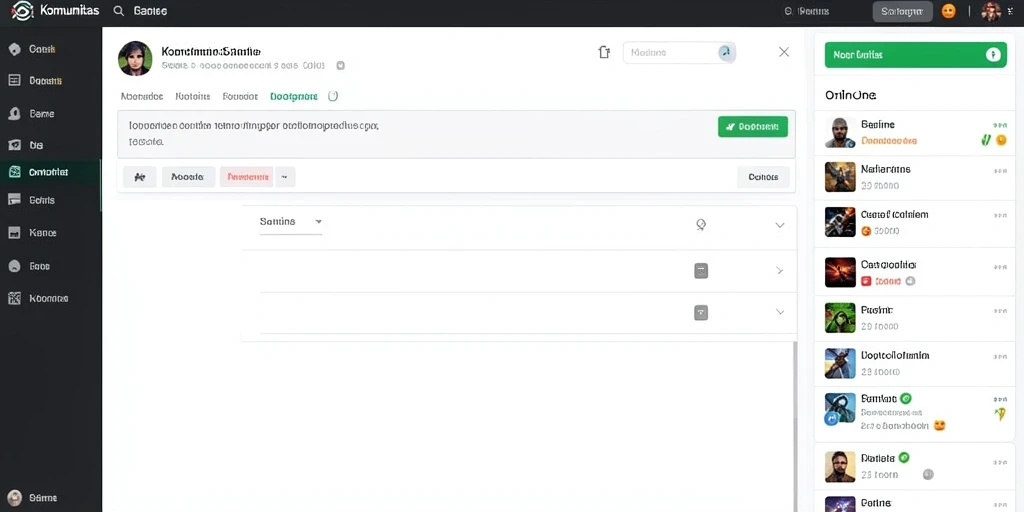Click the gray button on the right end of the toolbar

click(x=763, y=177)
